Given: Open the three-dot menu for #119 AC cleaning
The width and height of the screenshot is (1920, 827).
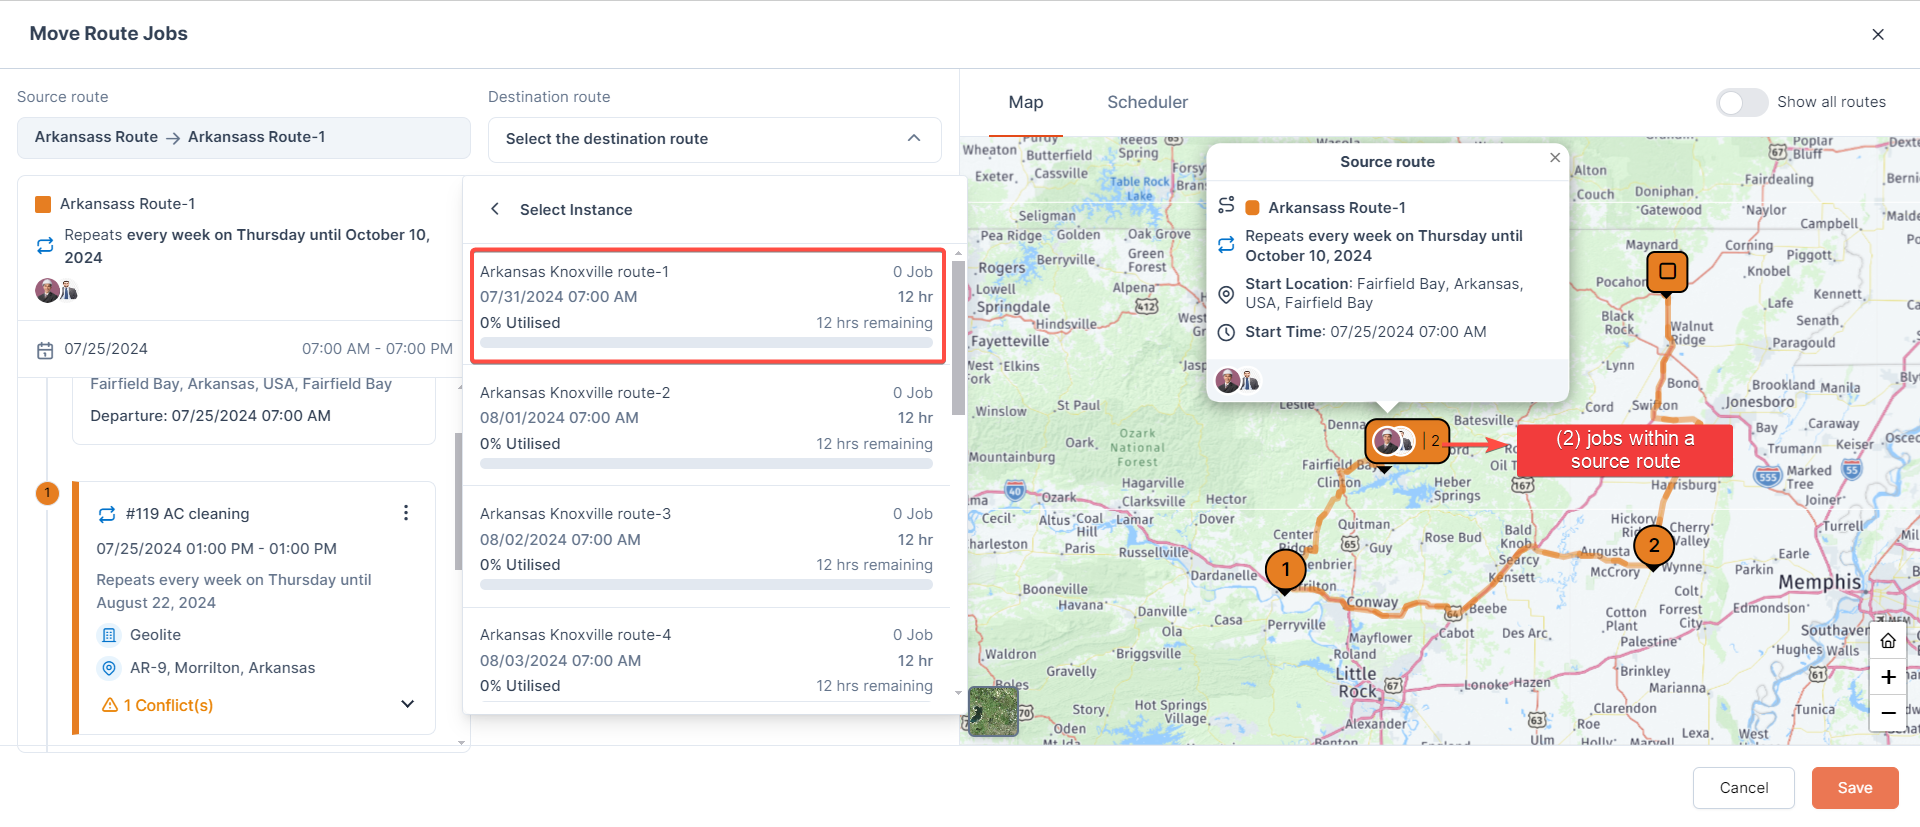Looking at the screenshot, I should coord(405,513).
